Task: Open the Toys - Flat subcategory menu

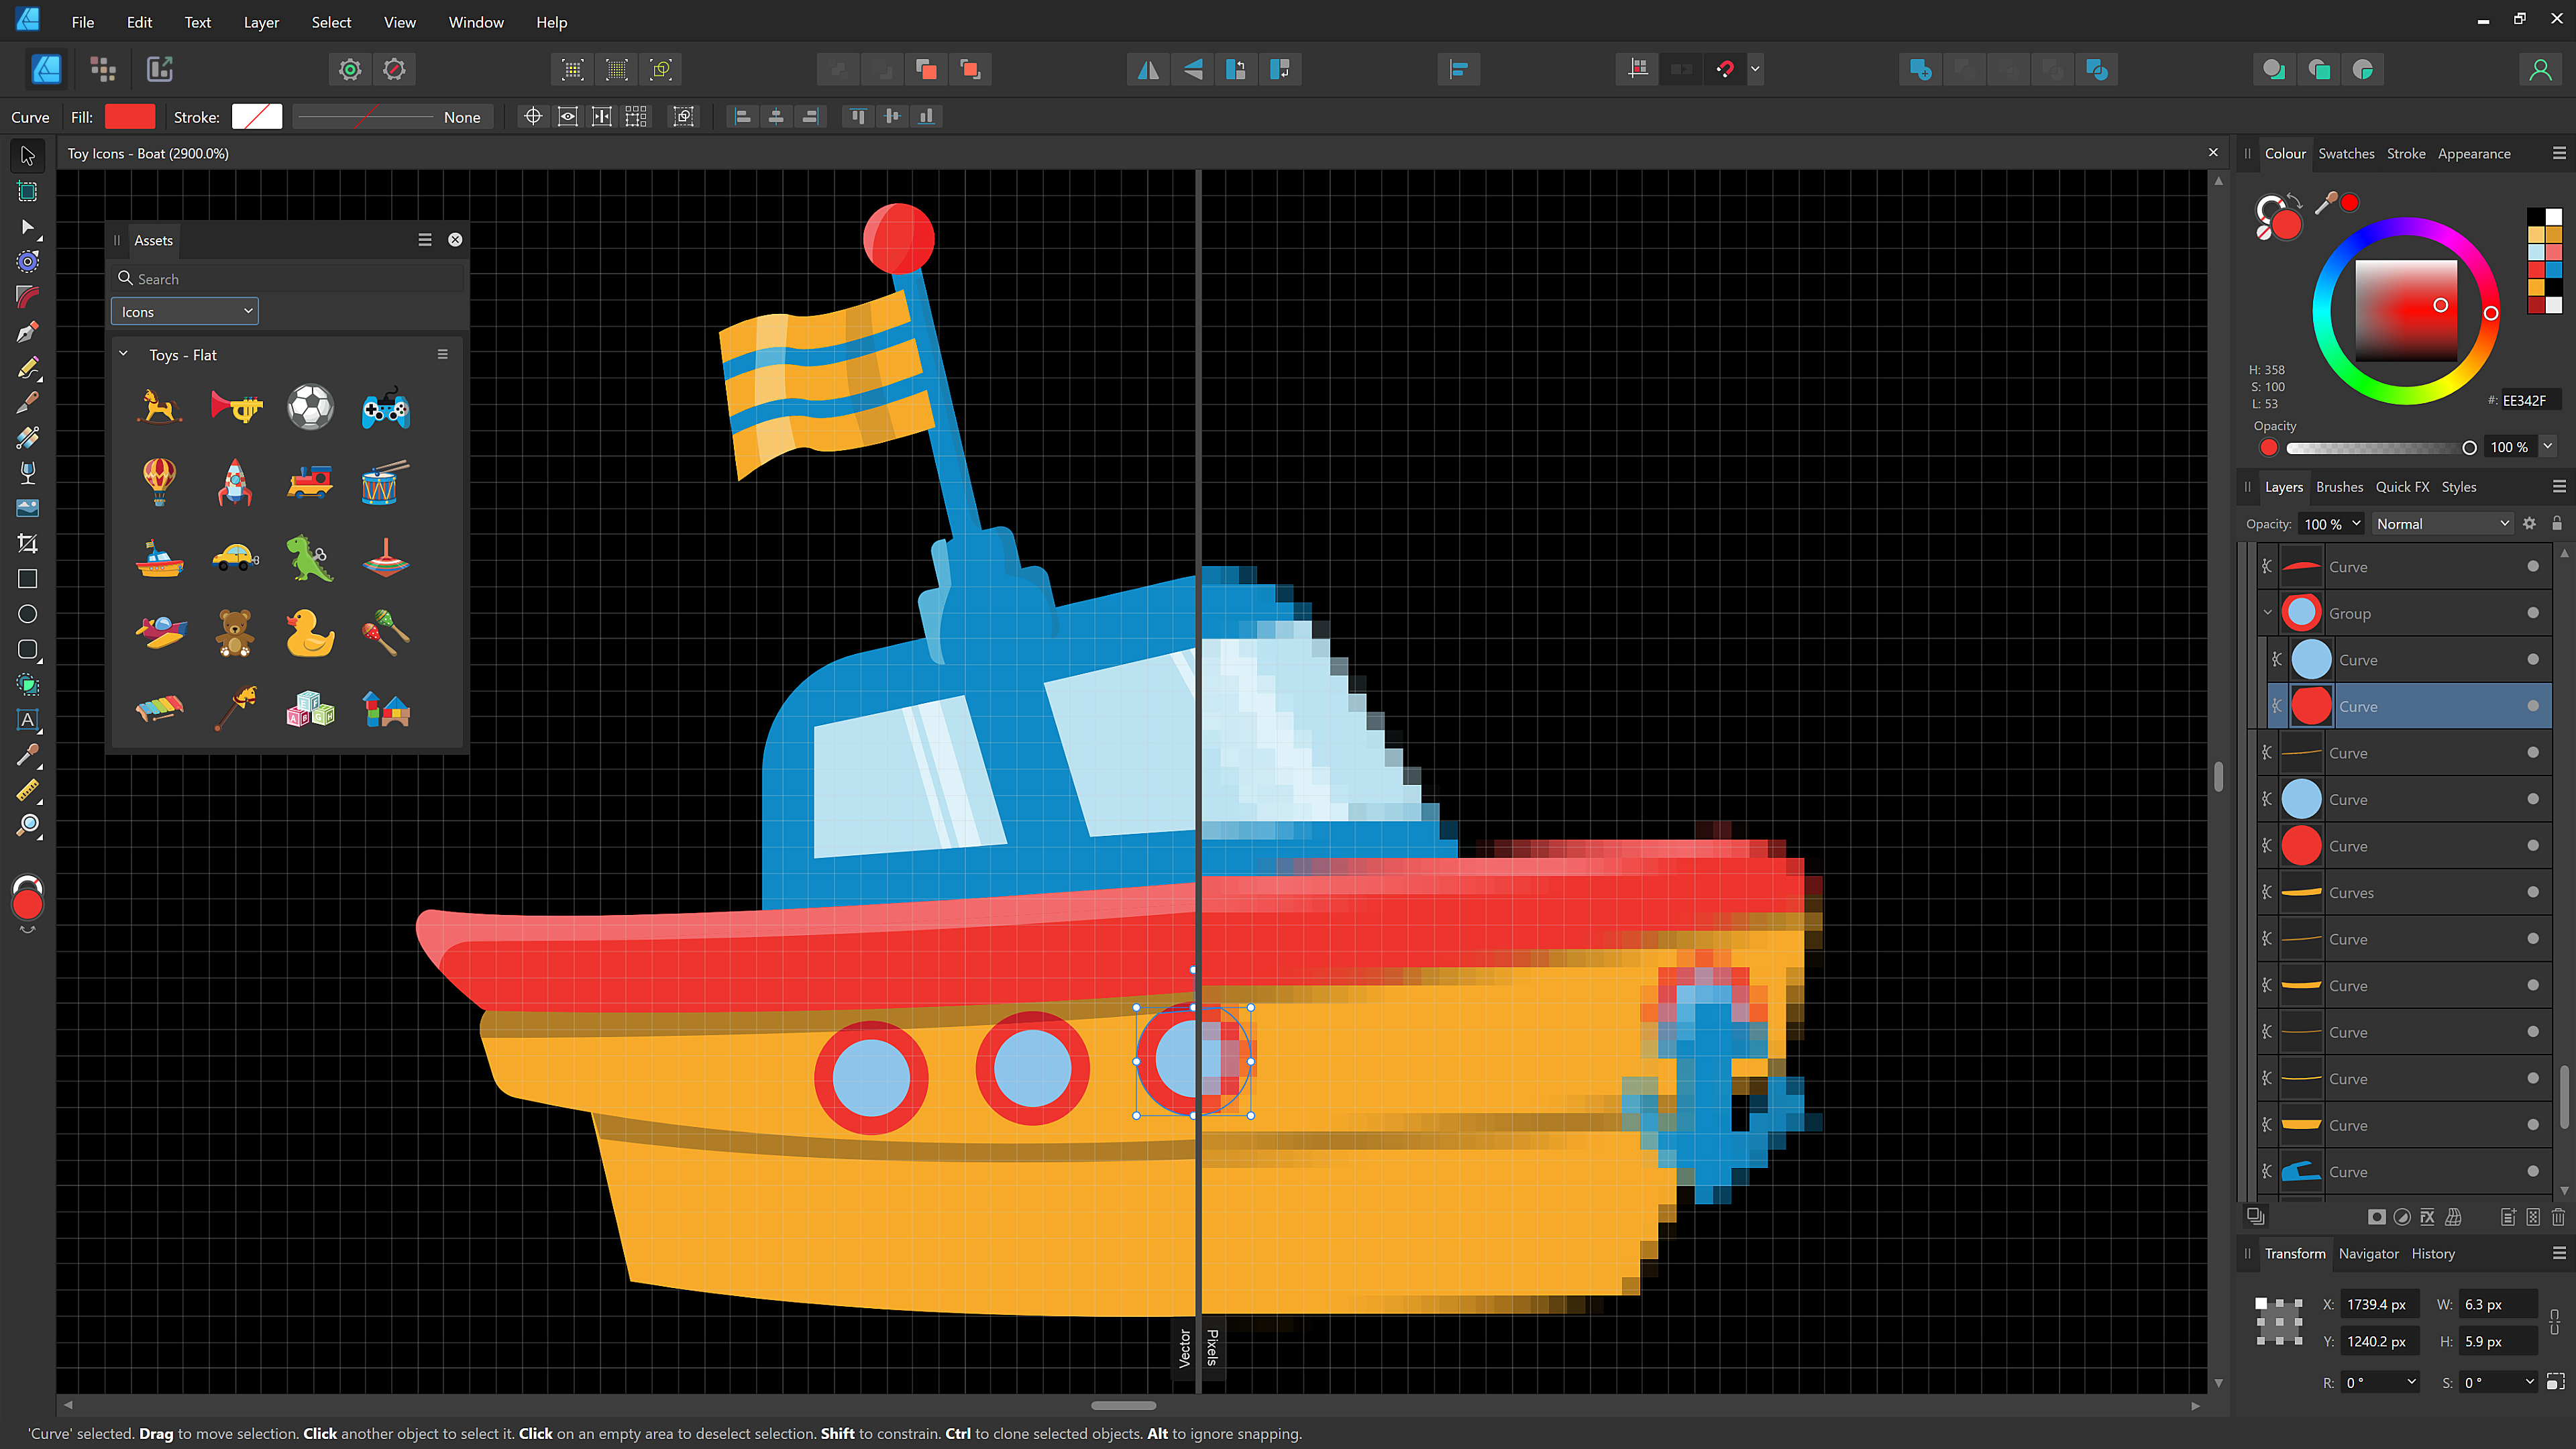Action: click(443, 354)
